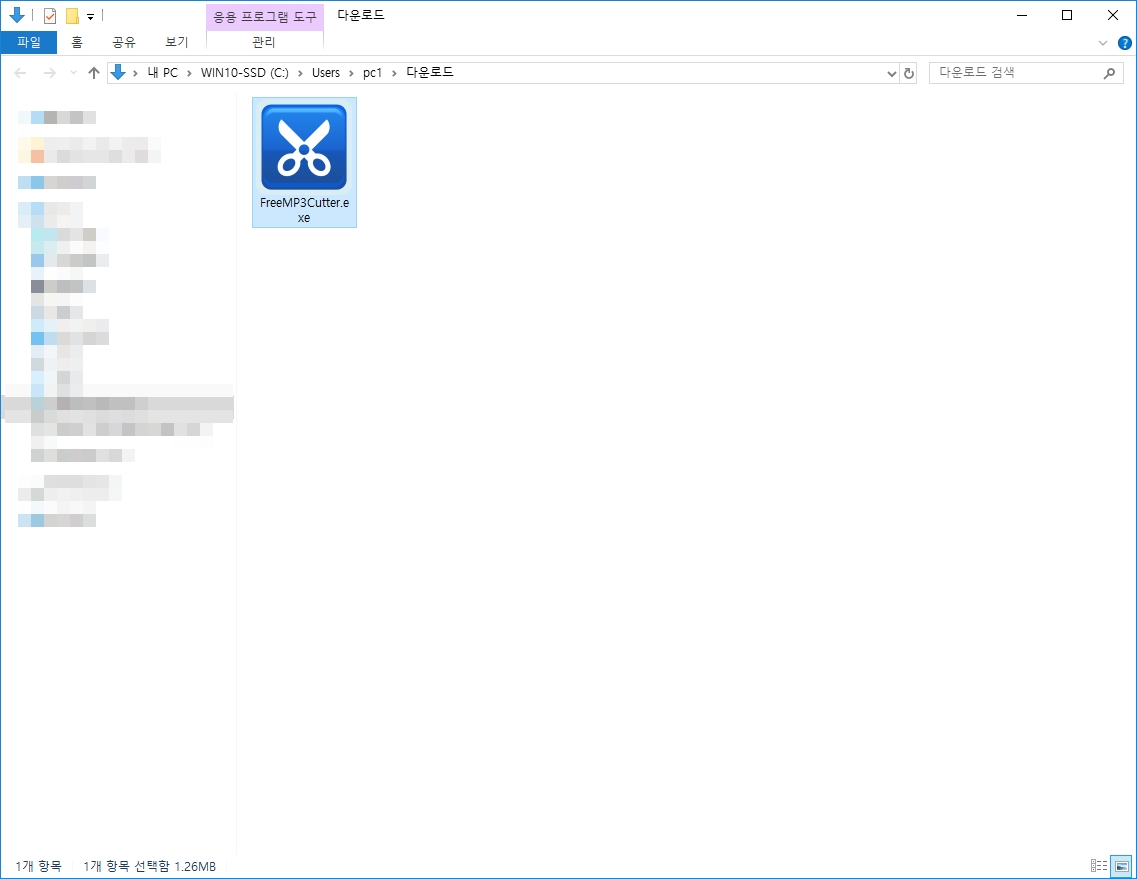Click the Properties quick access icon

50,16
